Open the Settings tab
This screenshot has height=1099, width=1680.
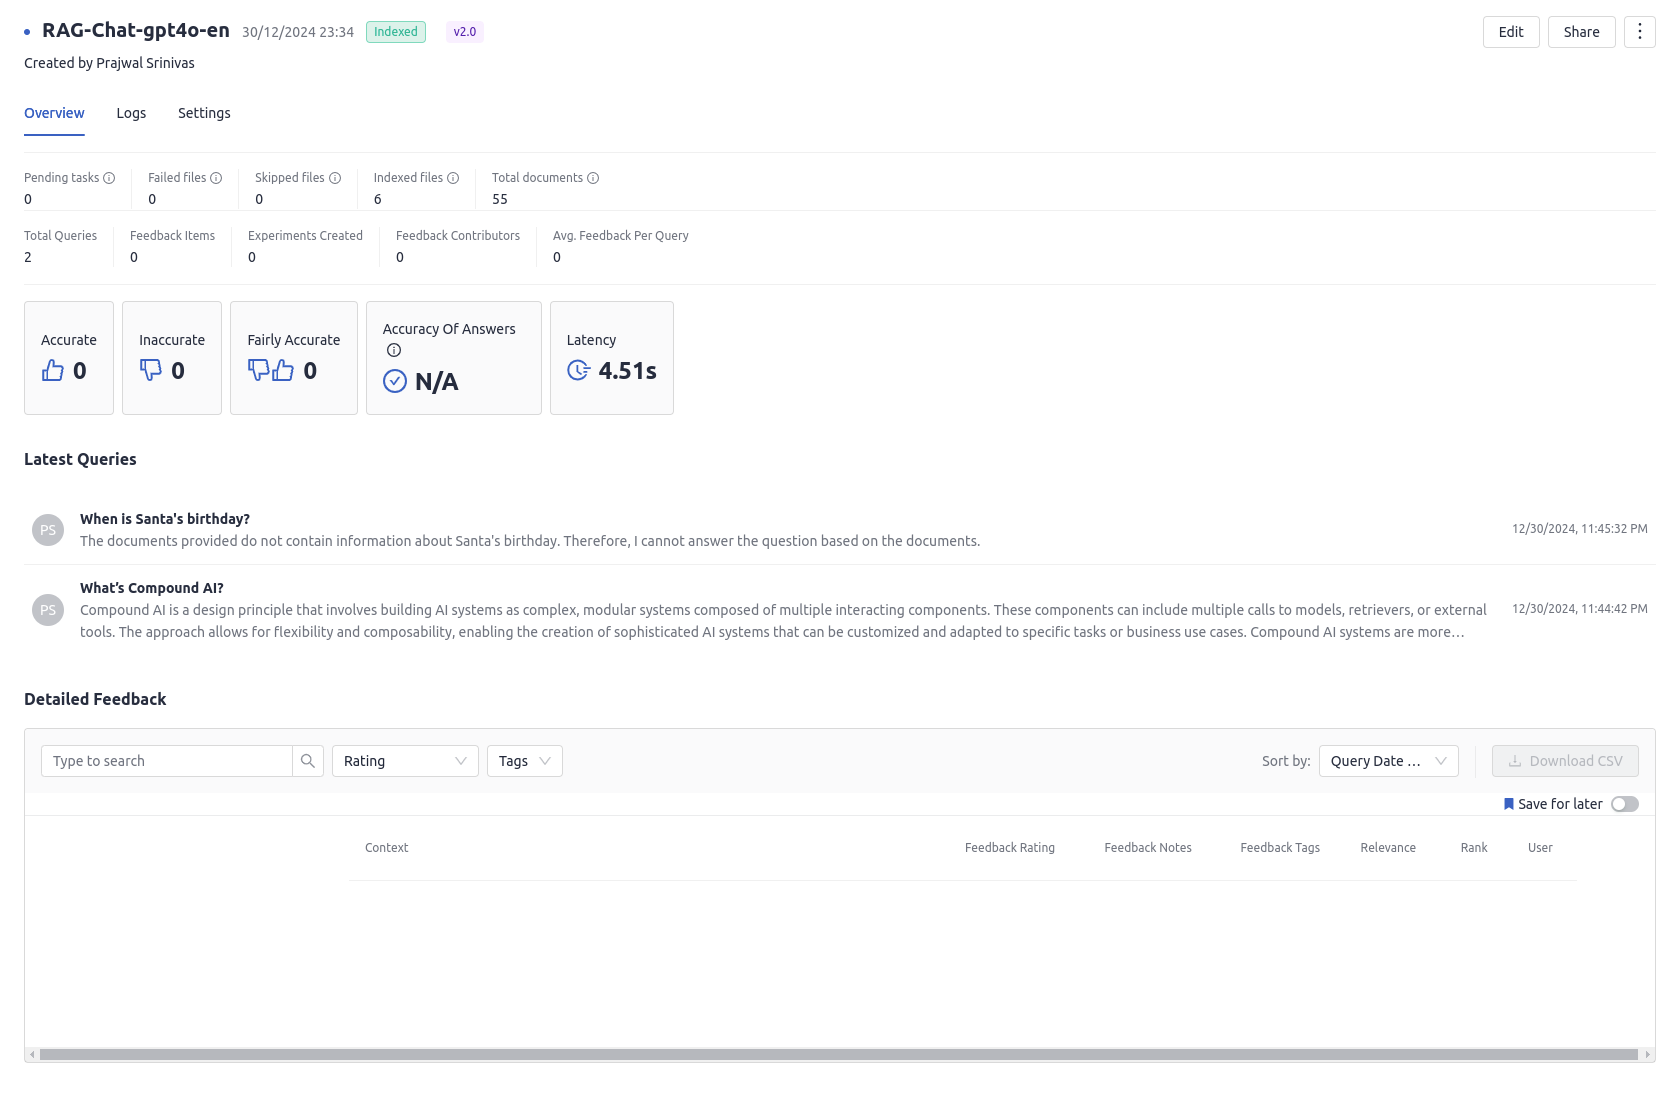[x=204, y=113]
